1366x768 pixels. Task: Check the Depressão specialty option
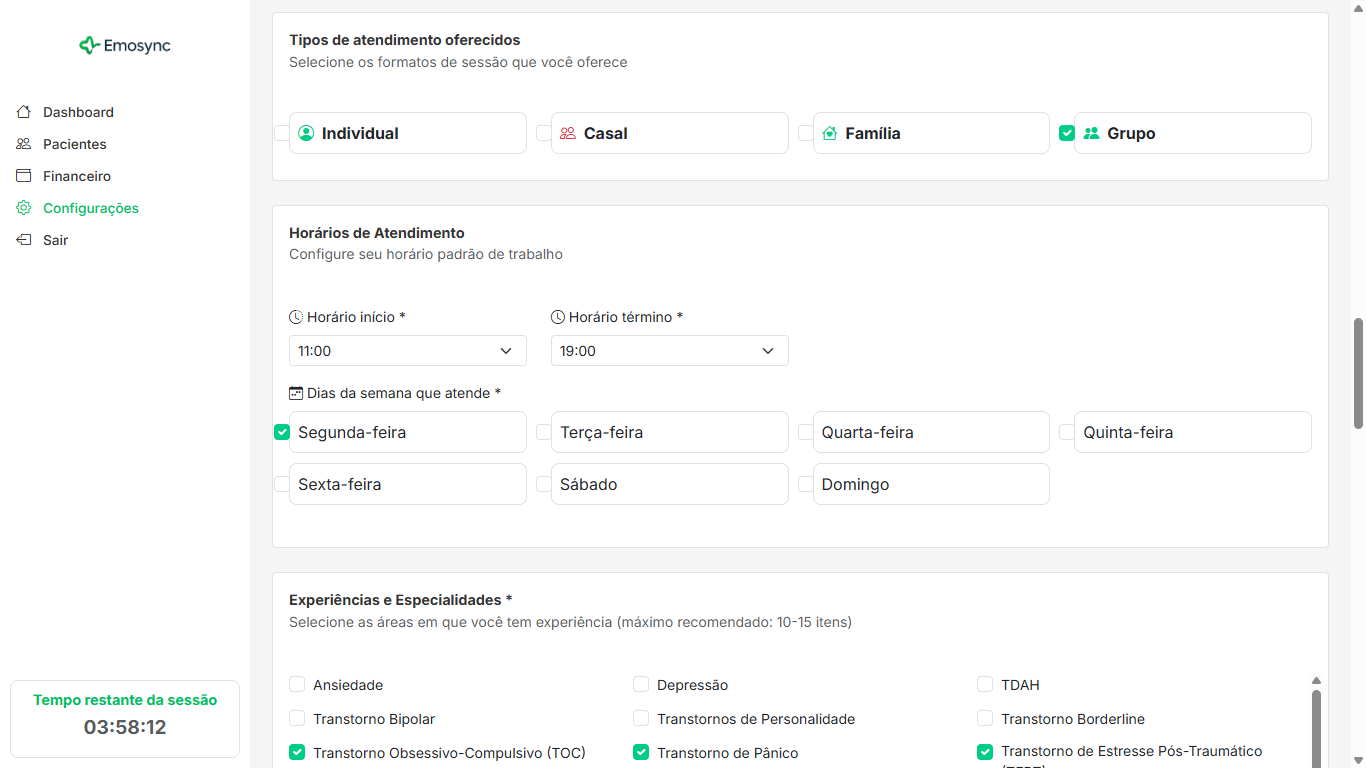click(x=640, y=684)
